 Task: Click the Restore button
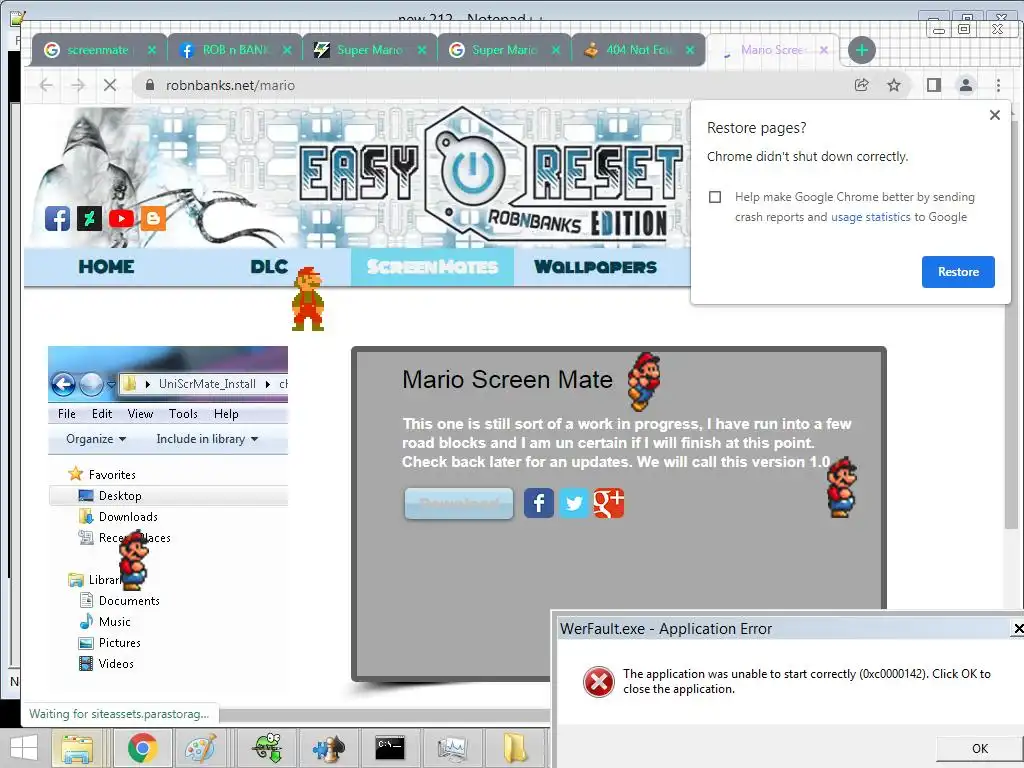coord(958,272)
